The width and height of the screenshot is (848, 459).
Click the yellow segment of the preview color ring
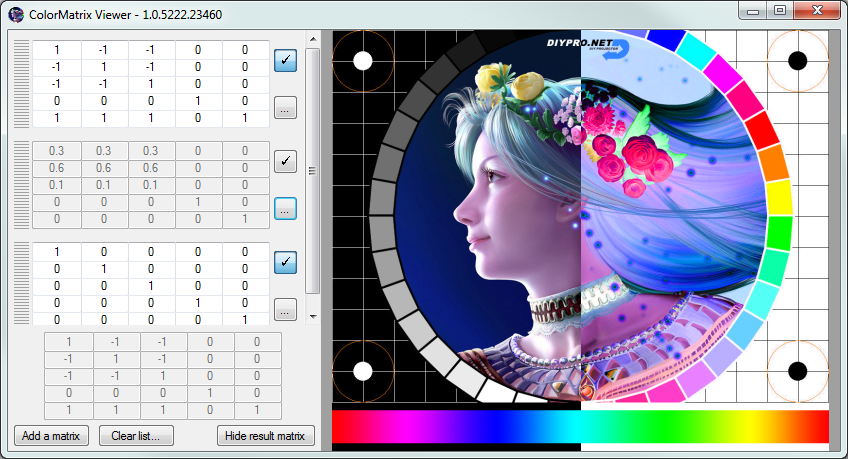click(x=779, y=198)
